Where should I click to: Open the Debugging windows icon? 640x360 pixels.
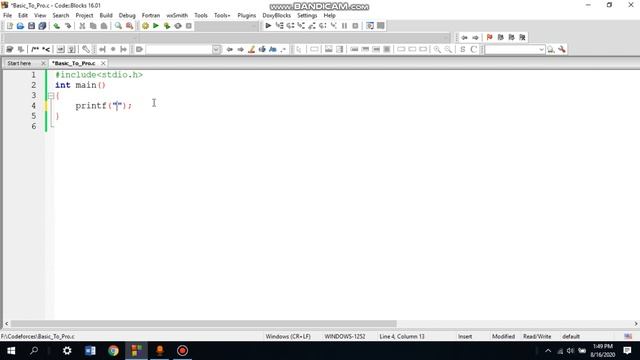pyautogui.click(x=370, y=26)
